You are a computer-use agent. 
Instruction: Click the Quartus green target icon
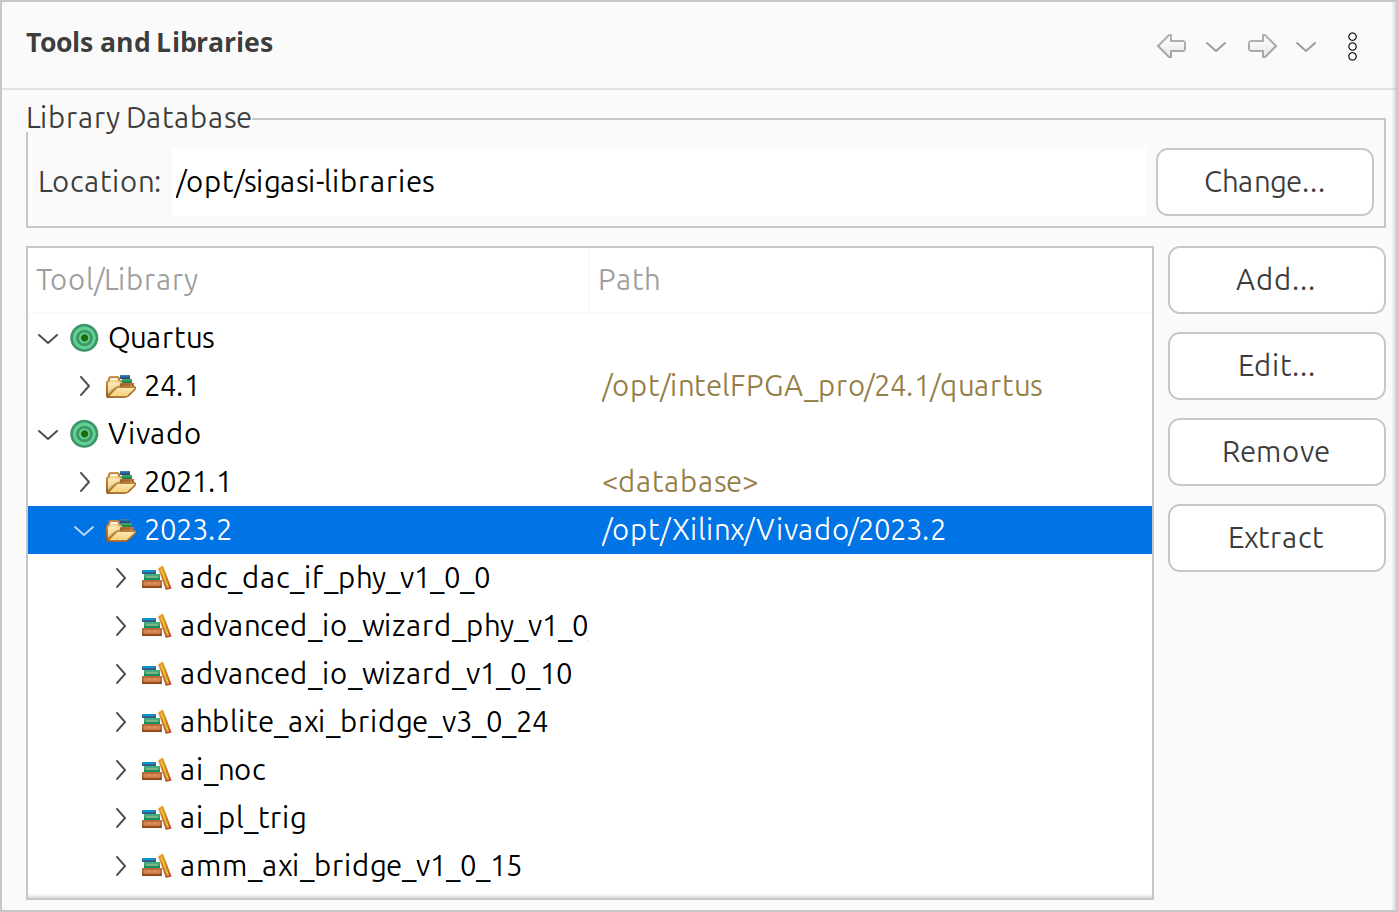[x=85, y=338]
